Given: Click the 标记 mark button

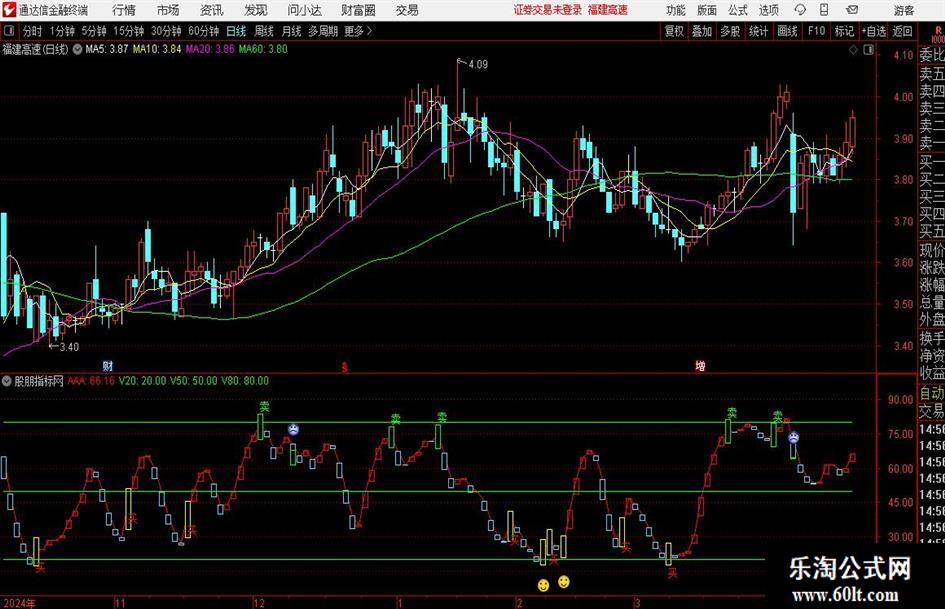Looking at the screenshot, I should (x=844, y=31).
